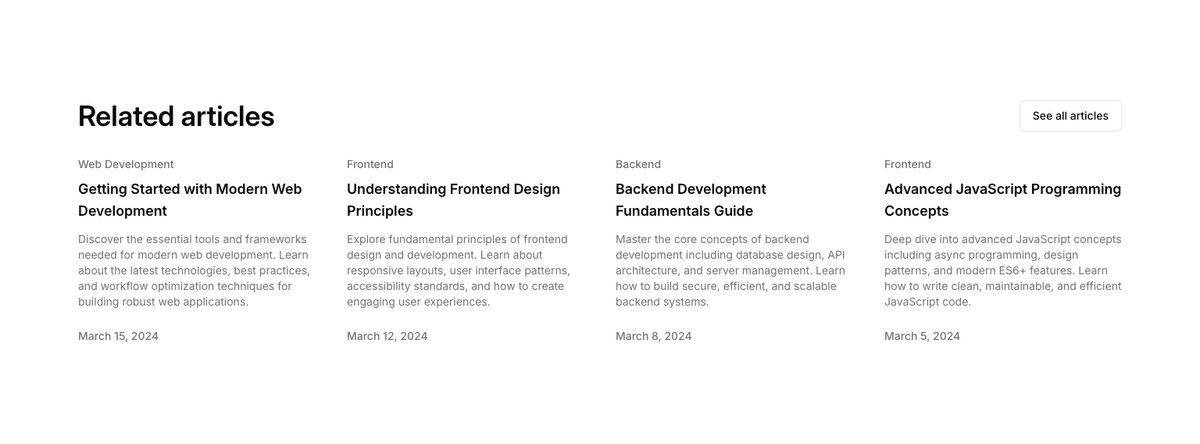
Task: Click the word 'Principles' in second article title
Action: click(380, 211)
